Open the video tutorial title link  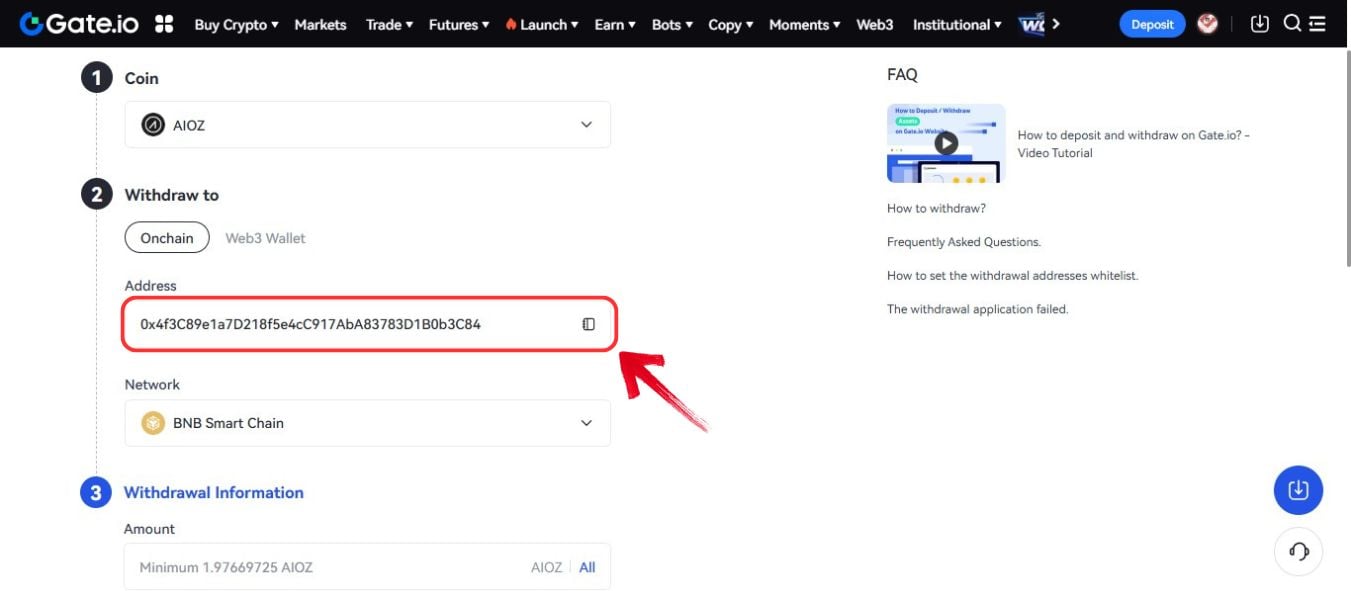coord(1133,144)
